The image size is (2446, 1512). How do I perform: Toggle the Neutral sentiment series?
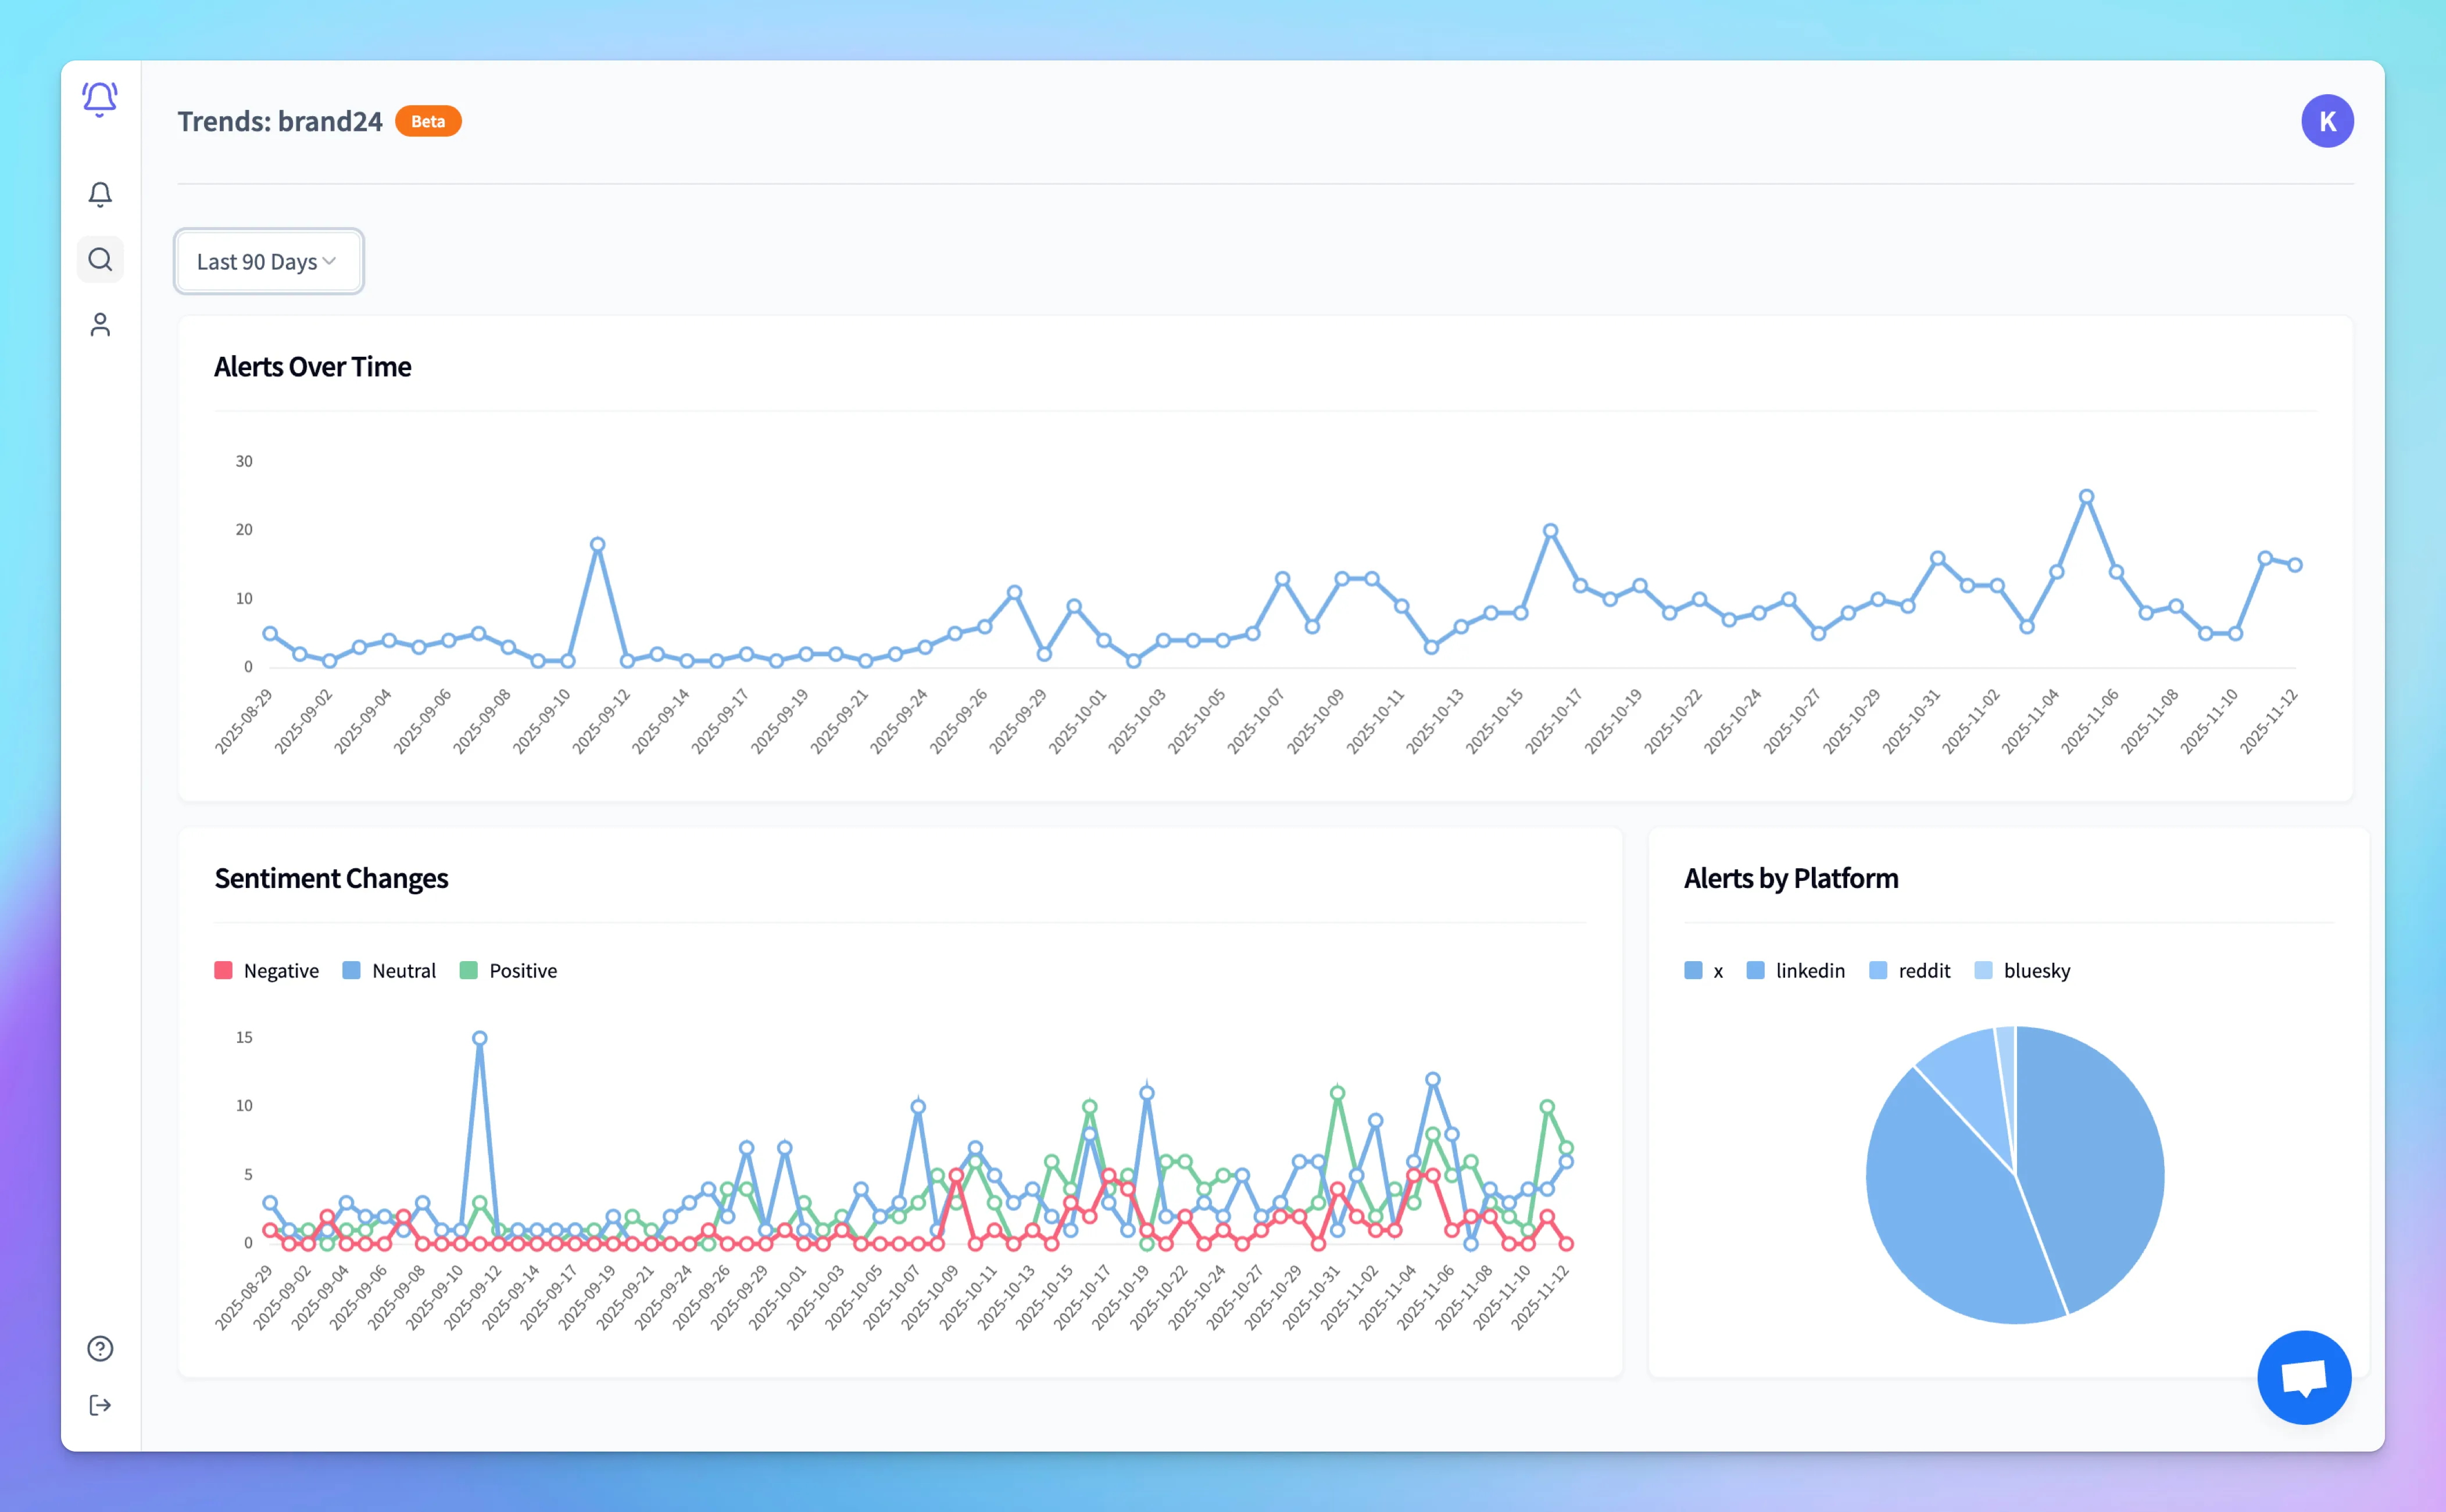(x=389, y=970)
